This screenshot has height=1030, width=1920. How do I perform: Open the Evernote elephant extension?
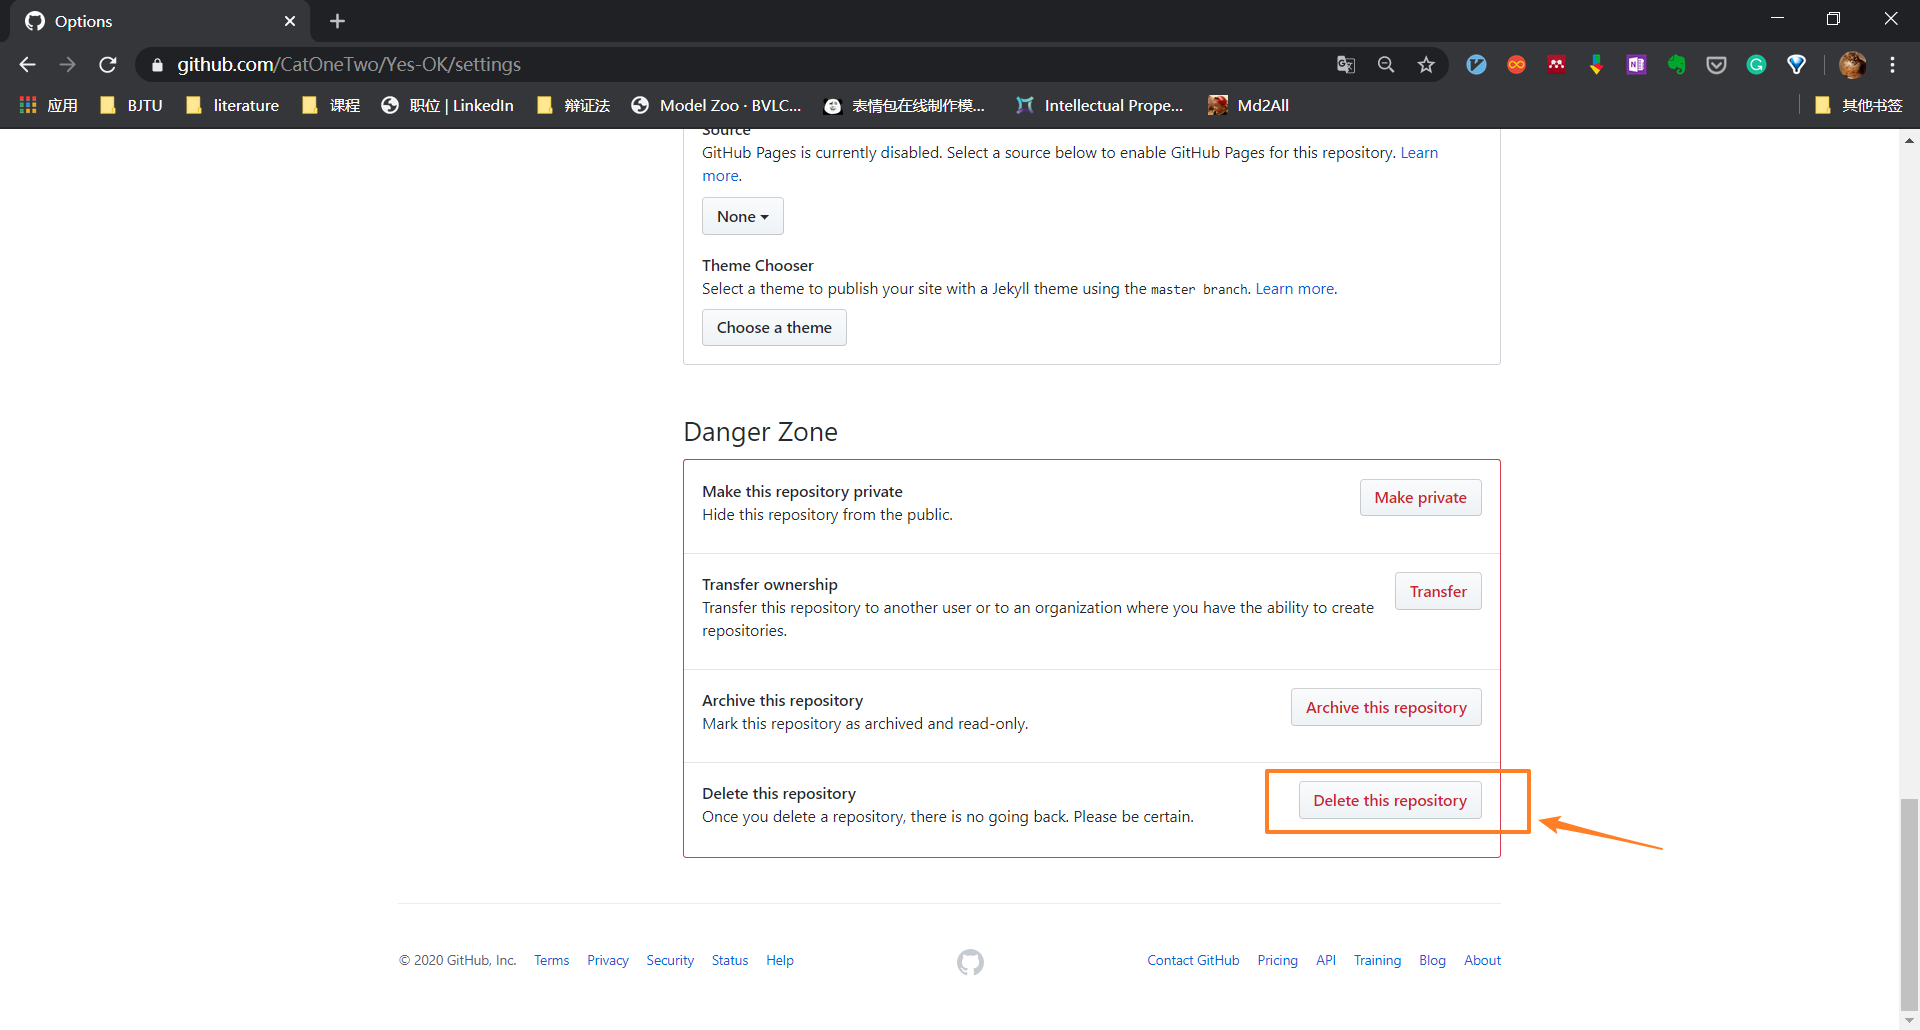1677,65
